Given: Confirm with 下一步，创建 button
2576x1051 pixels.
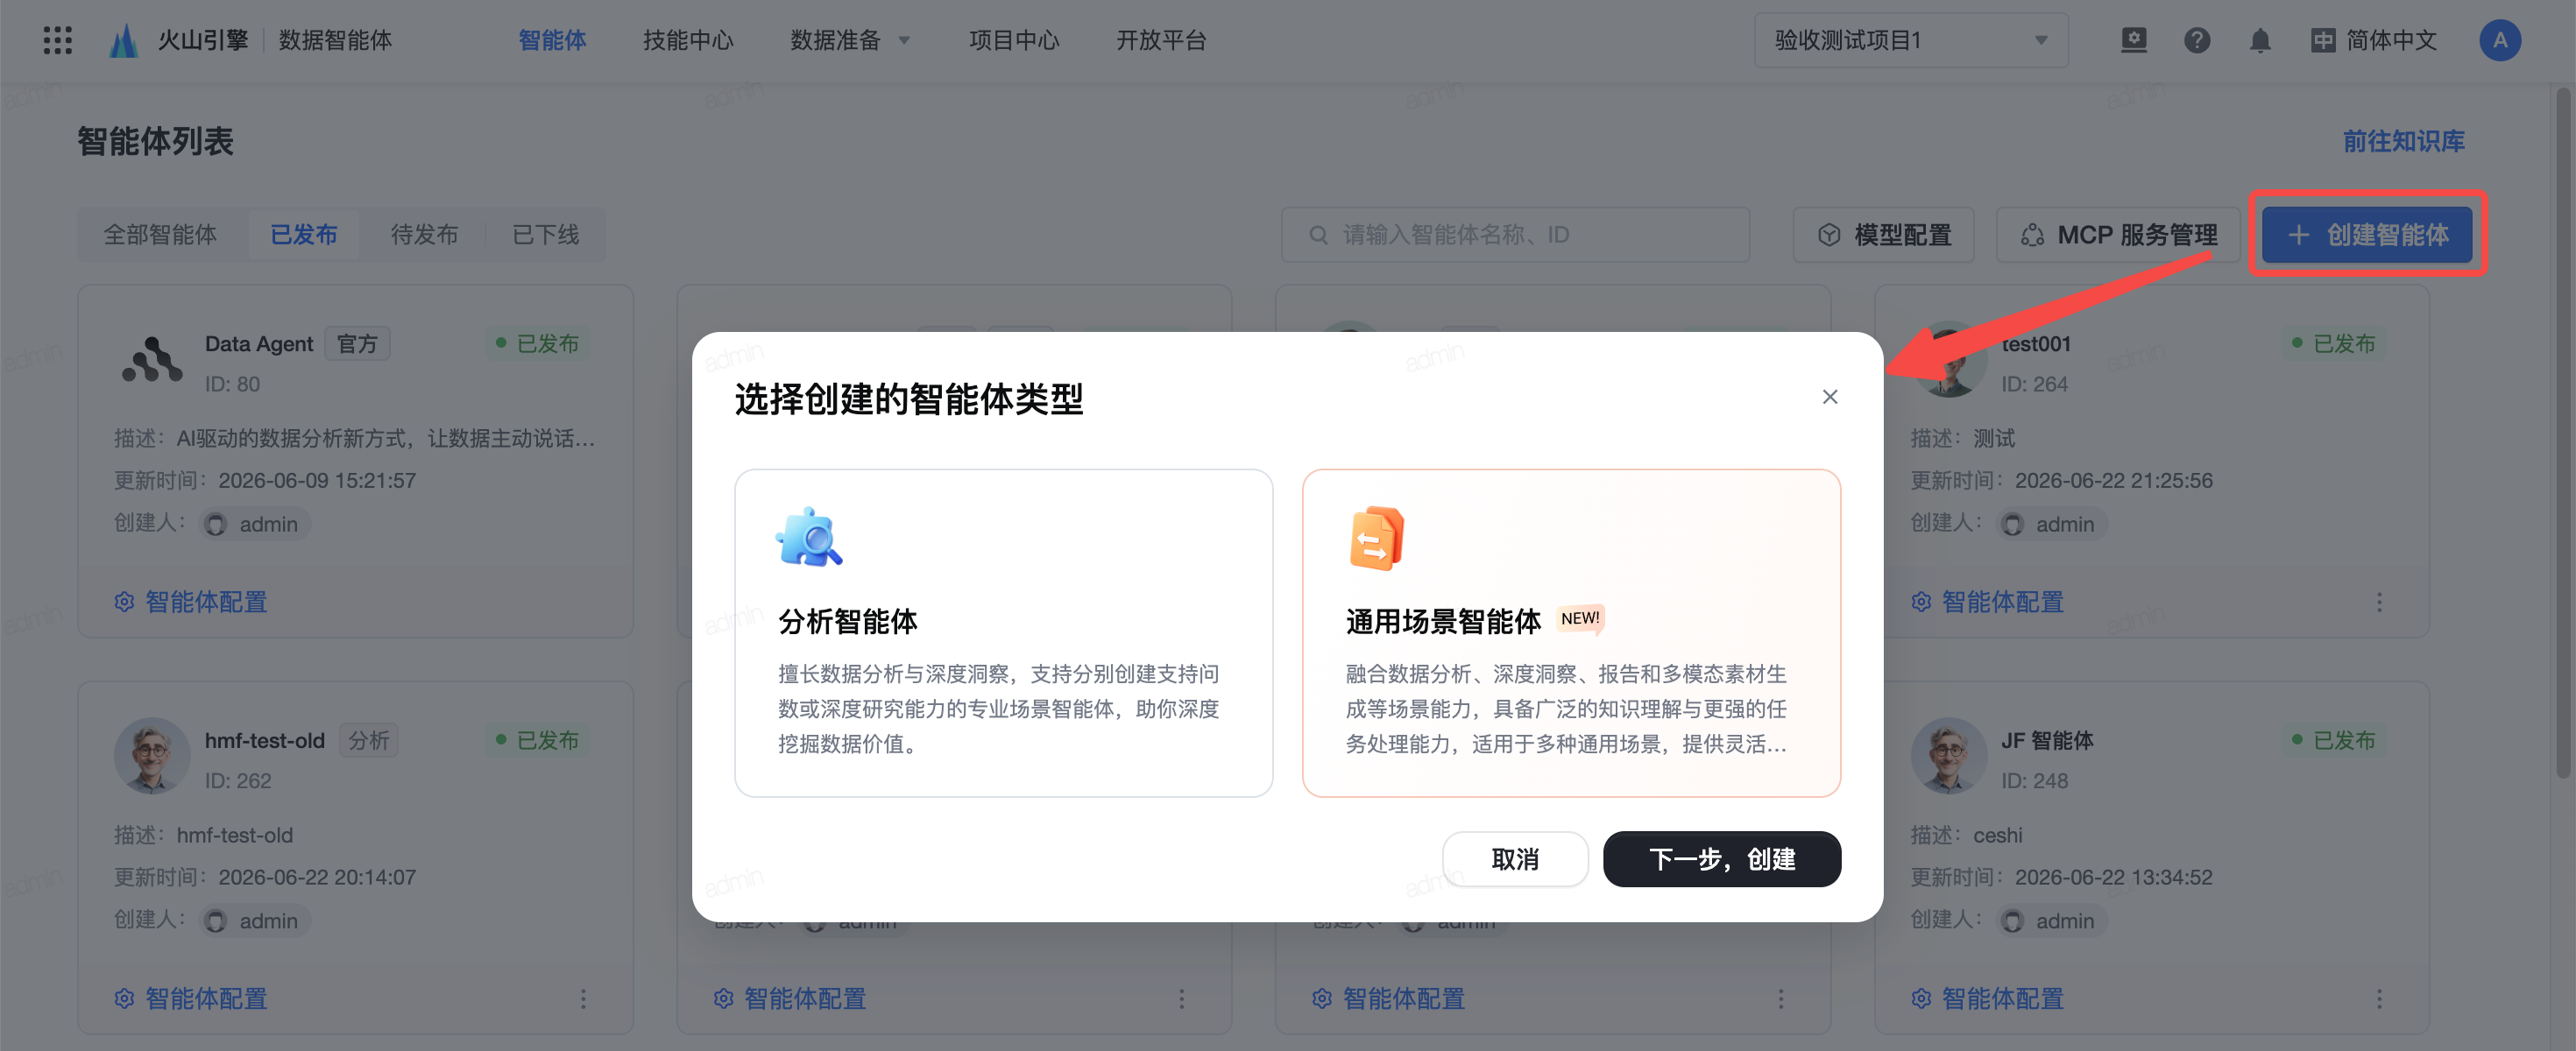Looking at the screenshot, I should (1721, 858).
